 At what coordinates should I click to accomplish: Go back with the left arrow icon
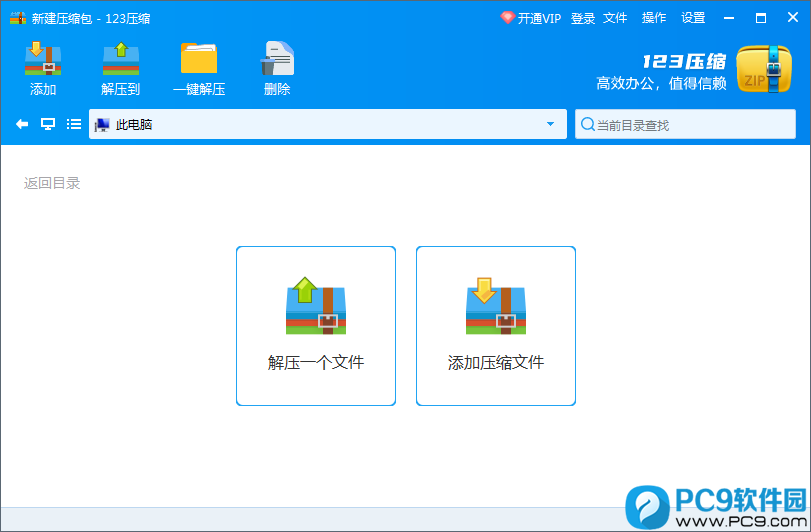coord(22,124)
